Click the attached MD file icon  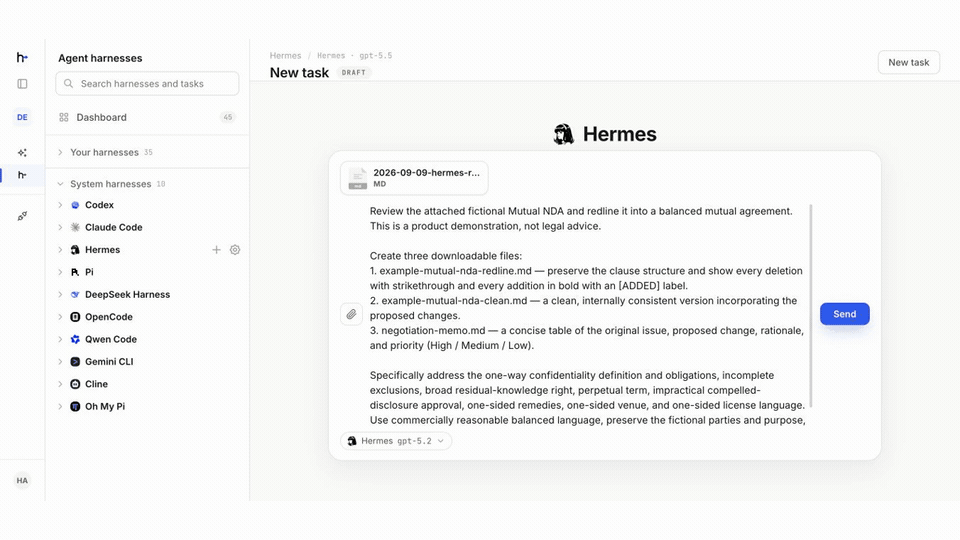click(358, 178)
